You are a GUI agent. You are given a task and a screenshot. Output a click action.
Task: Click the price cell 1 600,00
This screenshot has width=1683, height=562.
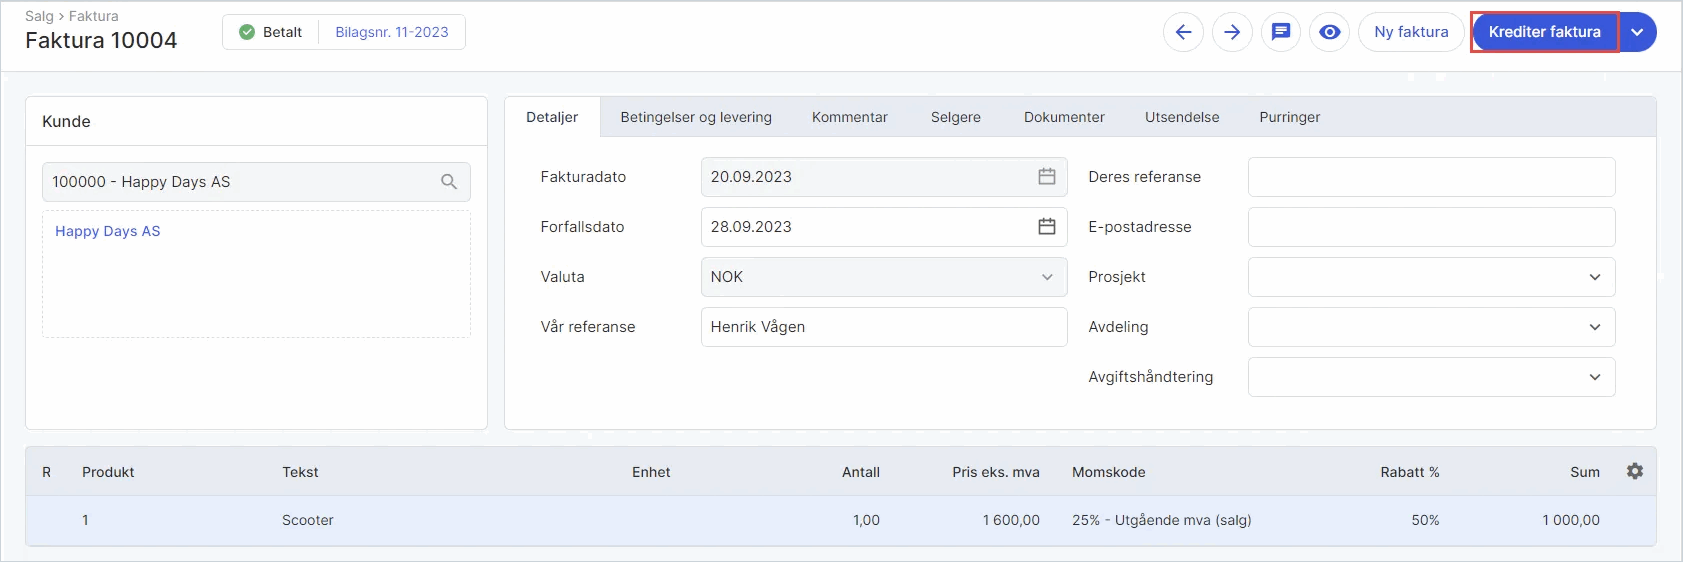[1011, 520]
